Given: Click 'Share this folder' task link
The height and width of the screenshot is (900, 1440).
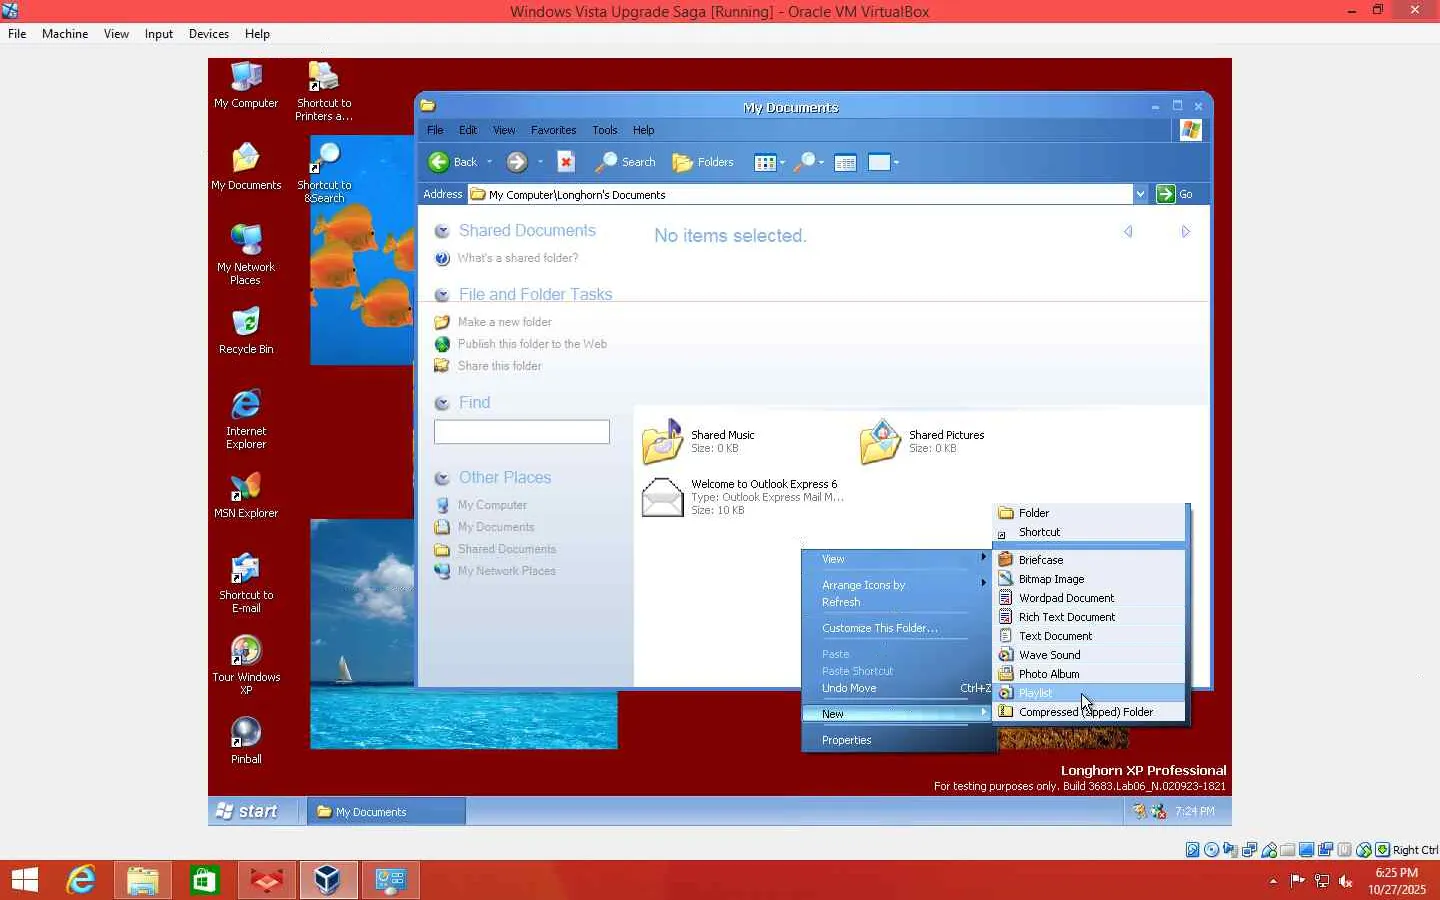Looking at the screenshot, I should click(500, 366).
